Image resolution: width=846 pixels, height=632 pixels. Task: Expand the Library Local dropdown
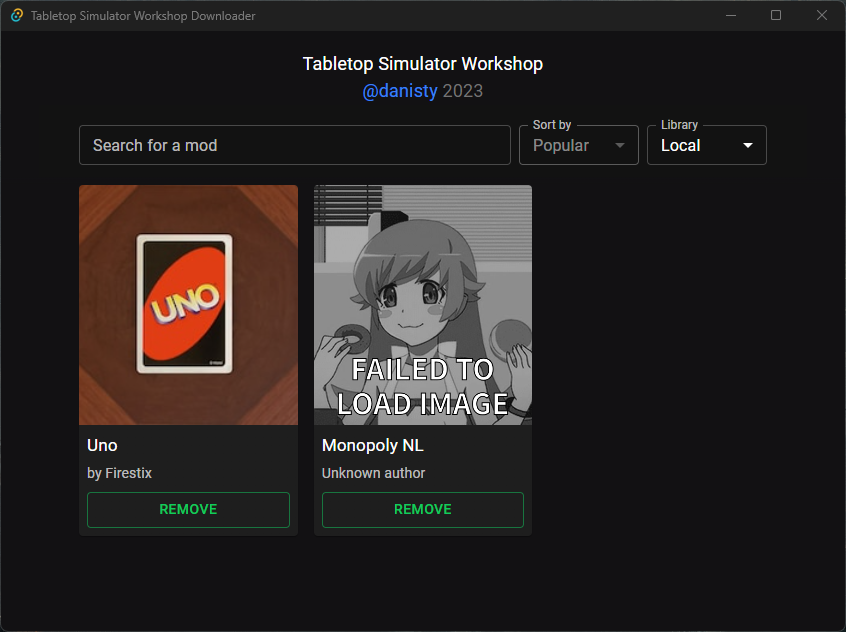[x=706, y=145]
